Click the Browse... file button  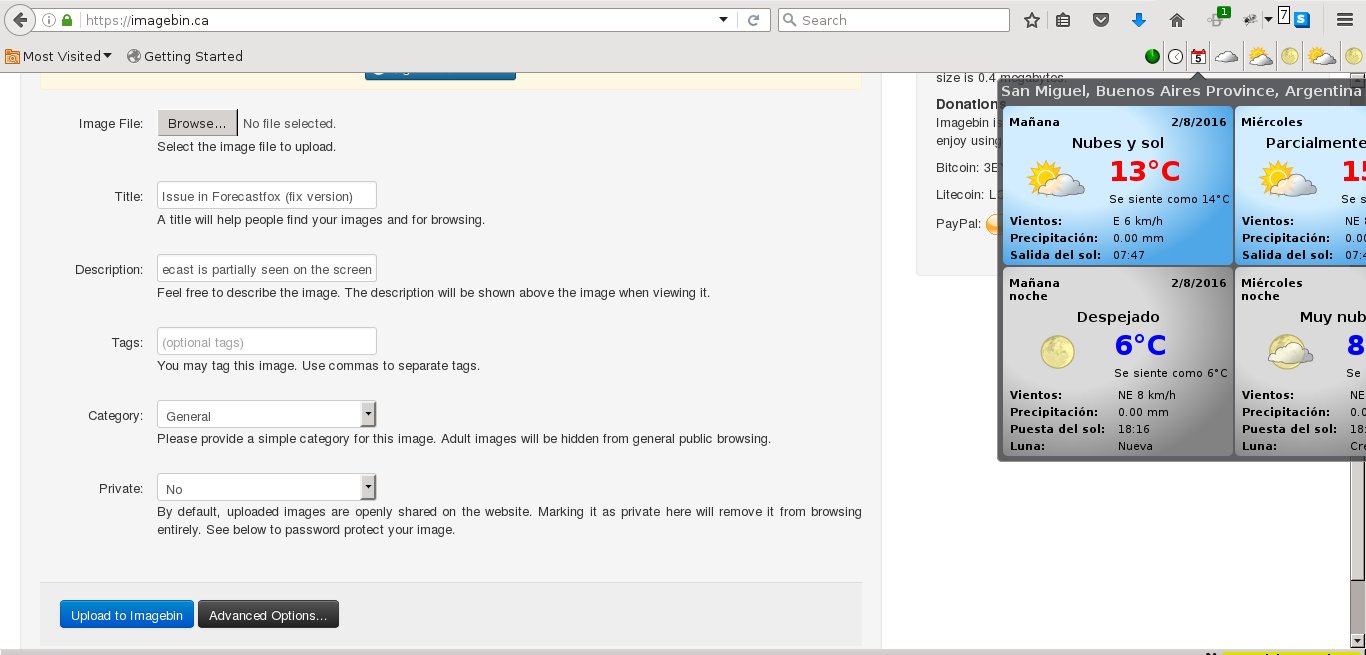pyautogui.click(x=197, y=123)
